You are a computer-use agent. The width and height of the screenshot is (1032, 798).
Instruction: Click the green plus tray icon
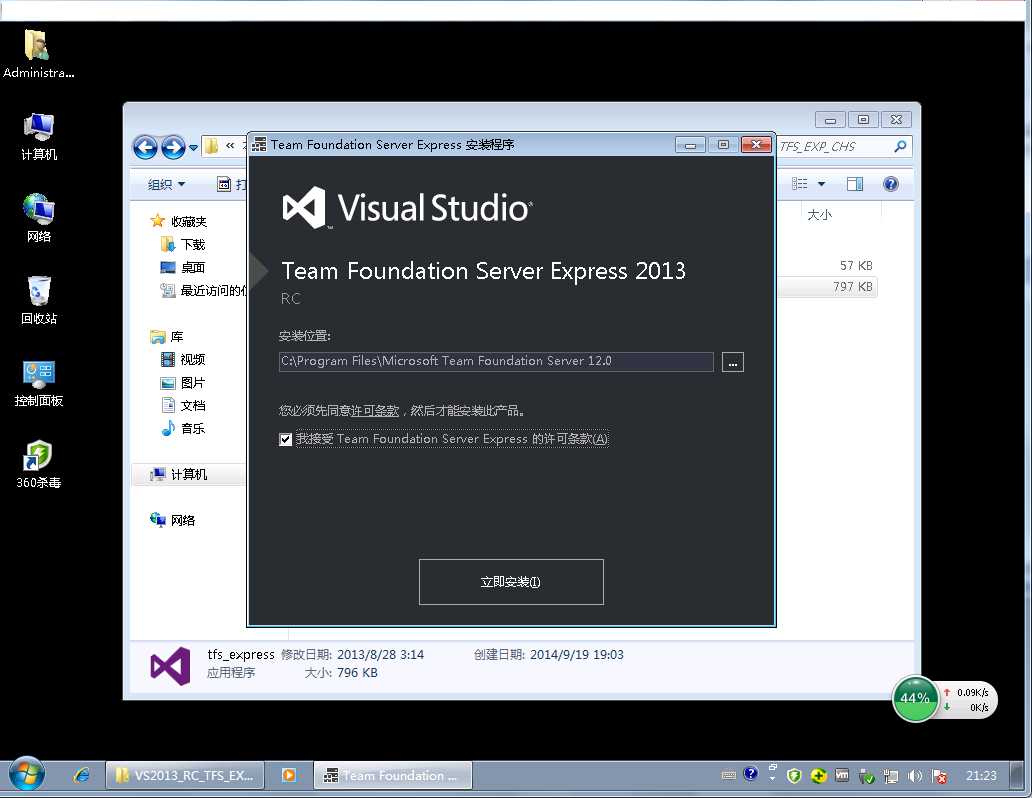tap(818, 776)
